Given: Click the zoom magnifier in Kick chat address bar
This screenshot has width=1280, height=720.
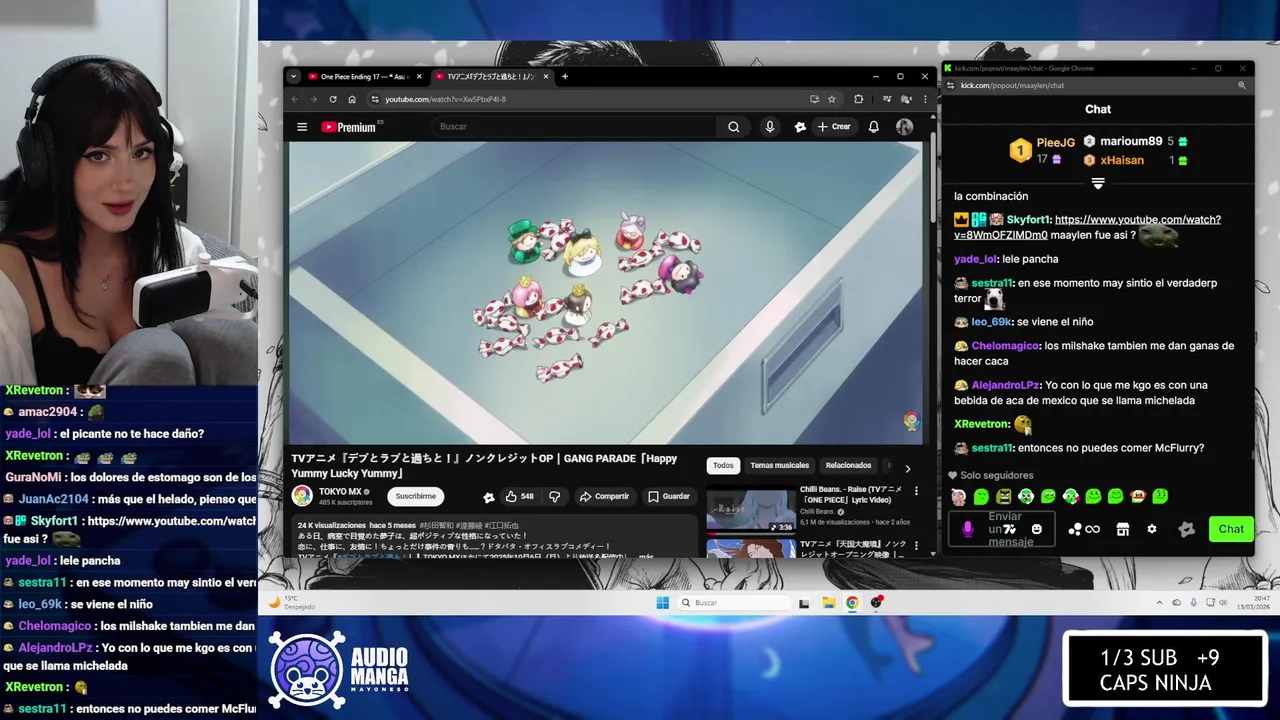Looking at the screenshot, I should click(1242, 85).
